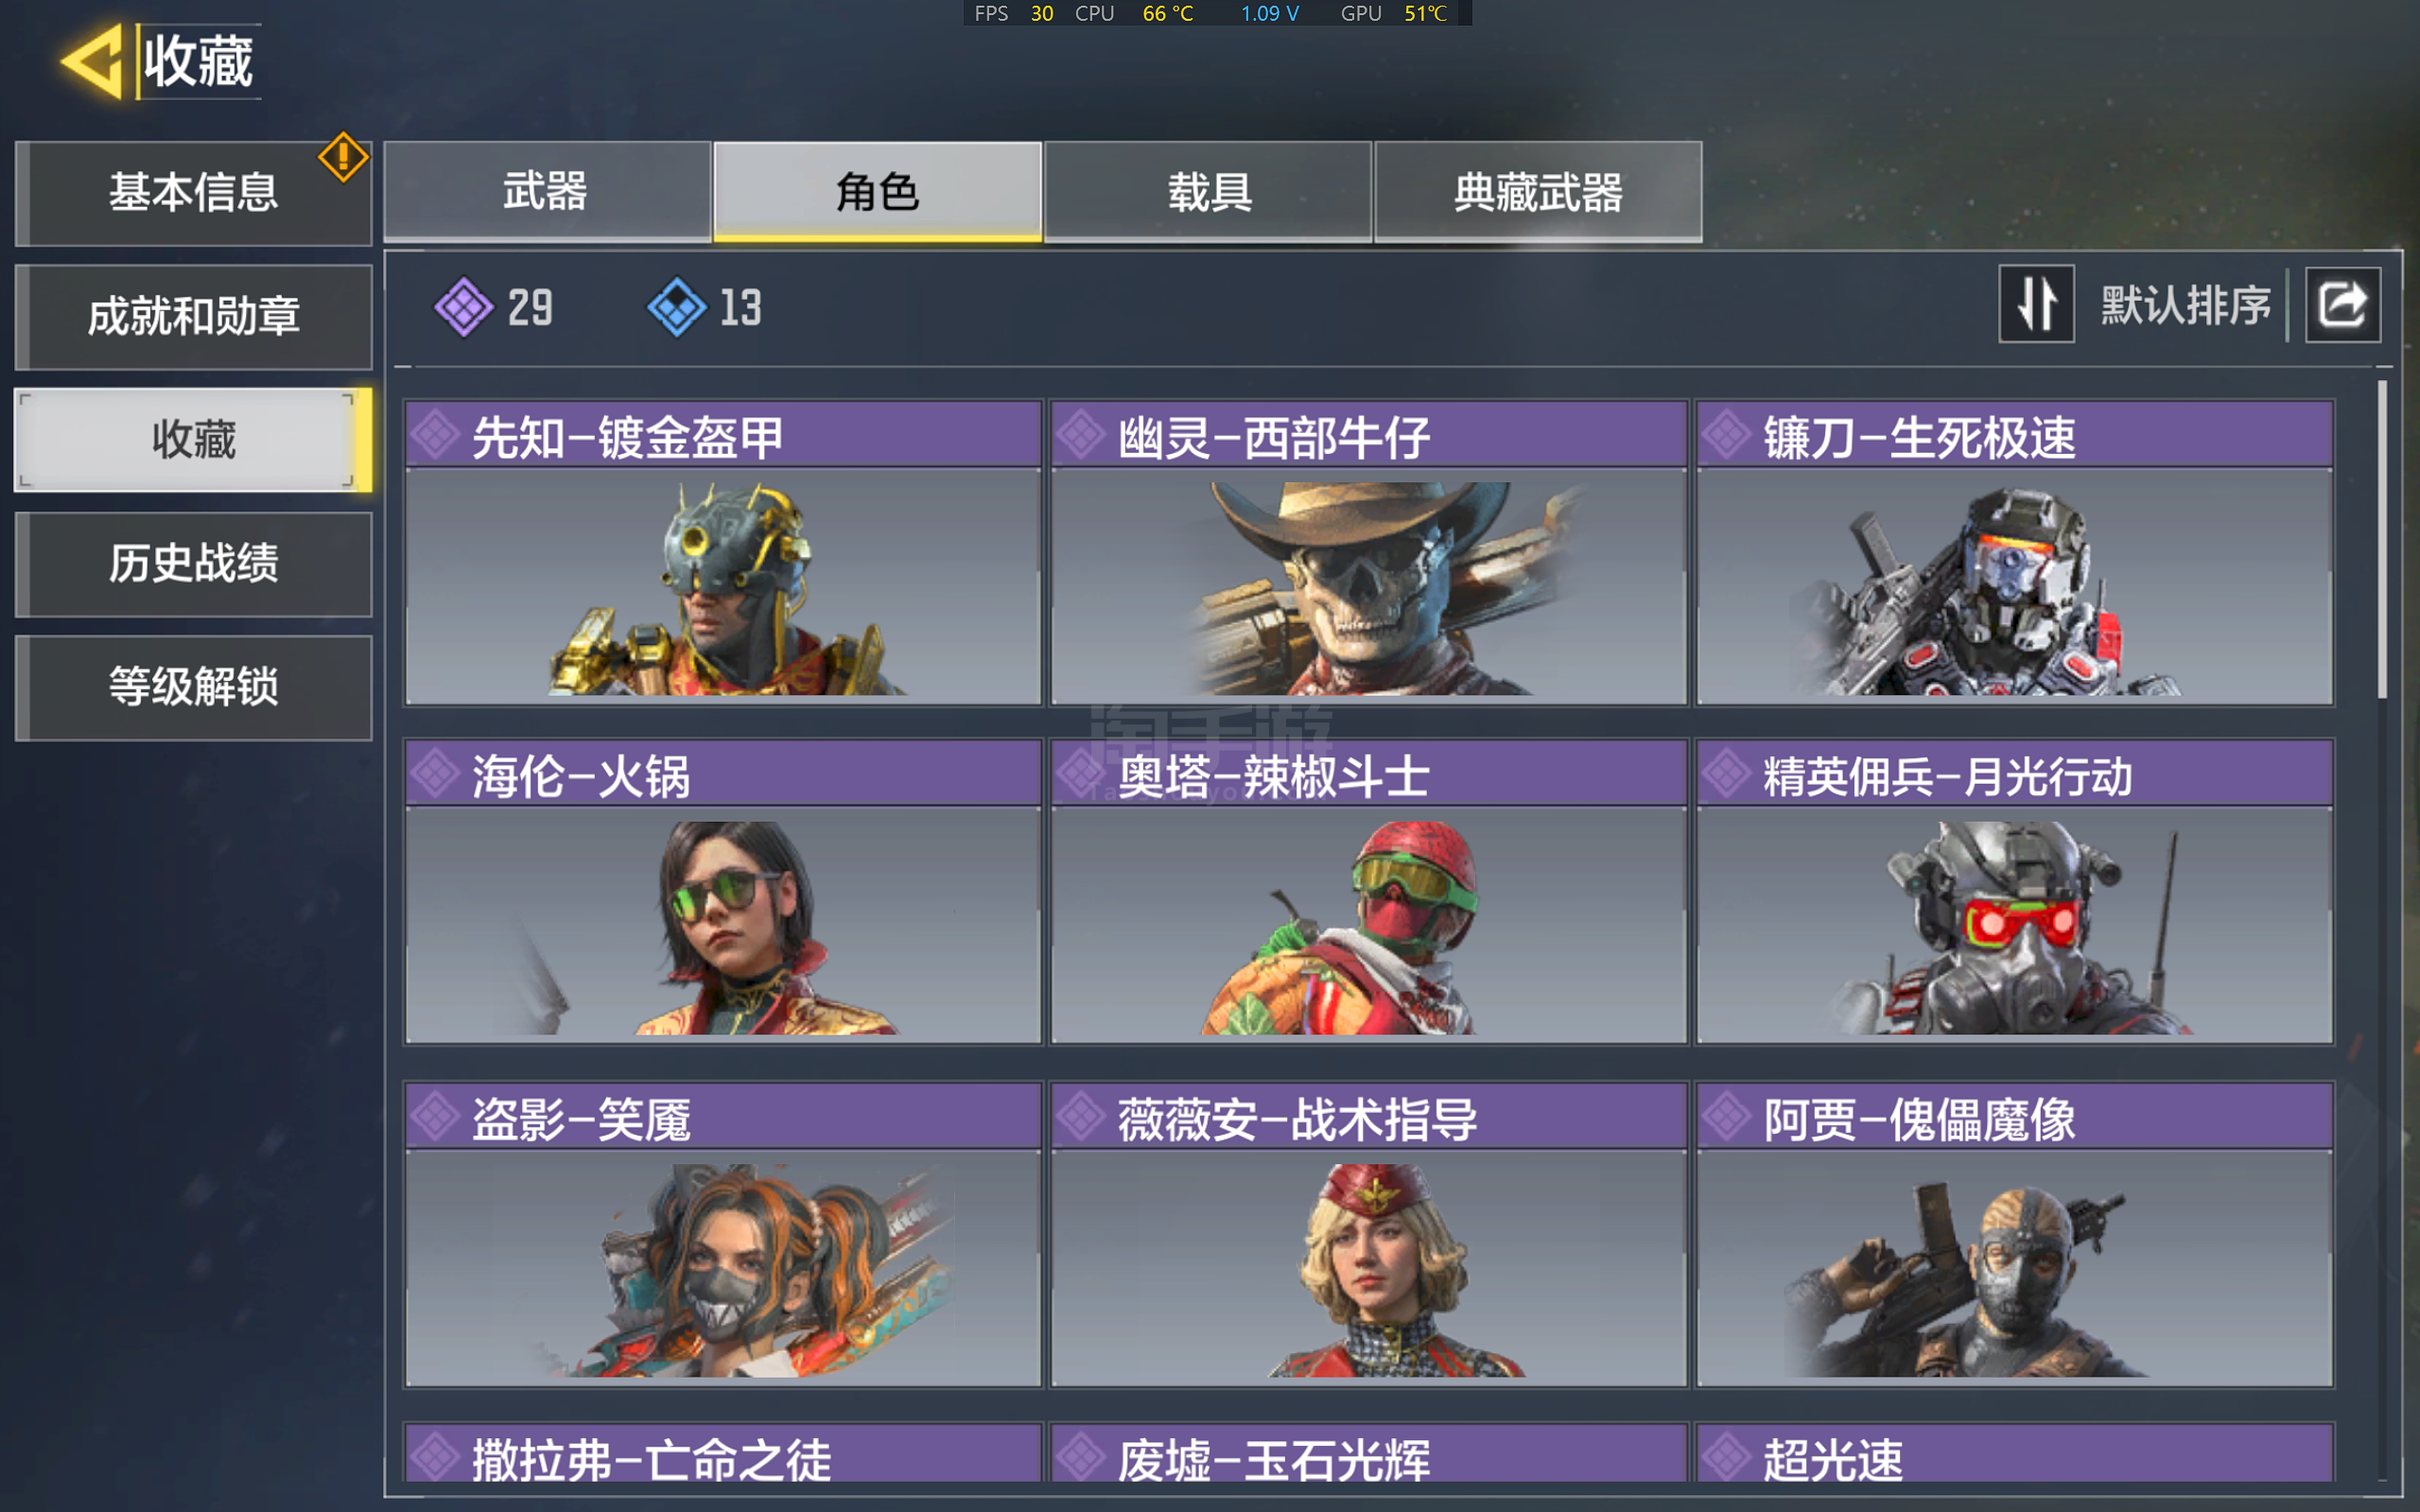The height and width of the screenshot is (1512, 2420).
Task: Click the rarity diamond beside 先知-镀金盔甲
Action: tap(436, 435)
